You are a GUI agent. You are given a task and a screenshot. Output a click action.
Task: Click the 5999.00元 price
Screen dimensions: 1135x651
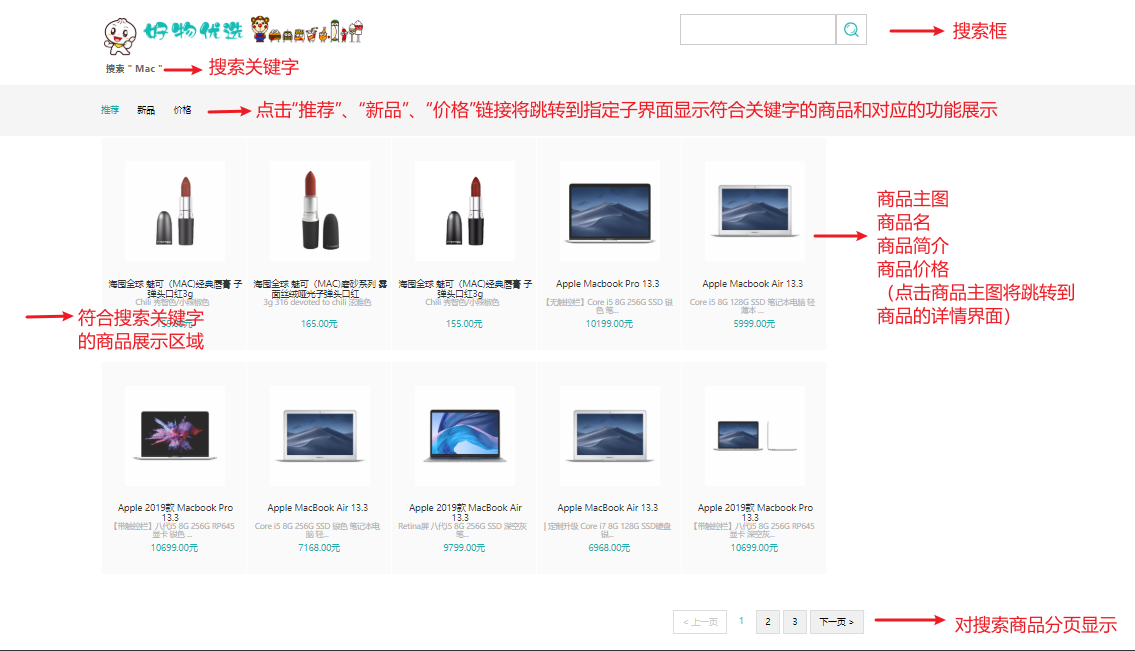754,324
